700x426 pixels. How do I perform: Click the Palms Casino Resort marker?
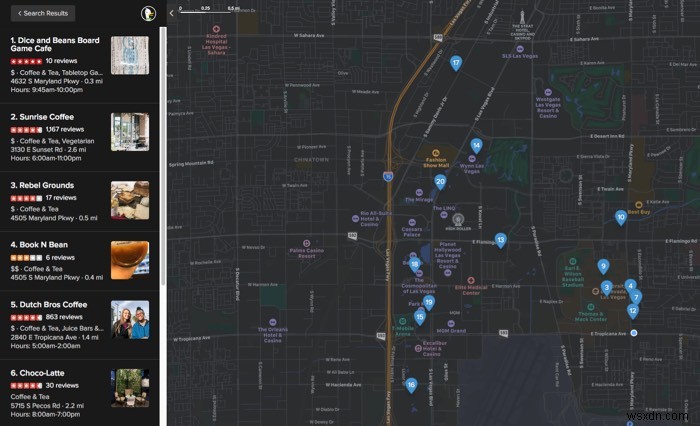[306, 243]
